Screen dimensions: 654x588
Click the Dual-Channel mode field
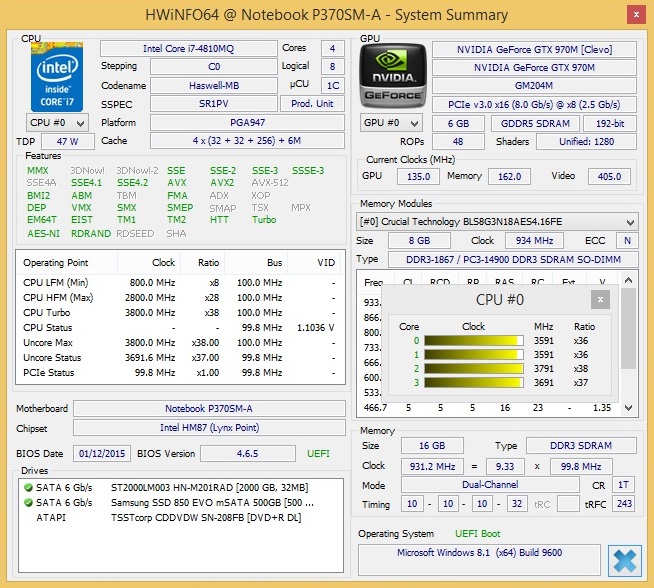click(490, 485)
